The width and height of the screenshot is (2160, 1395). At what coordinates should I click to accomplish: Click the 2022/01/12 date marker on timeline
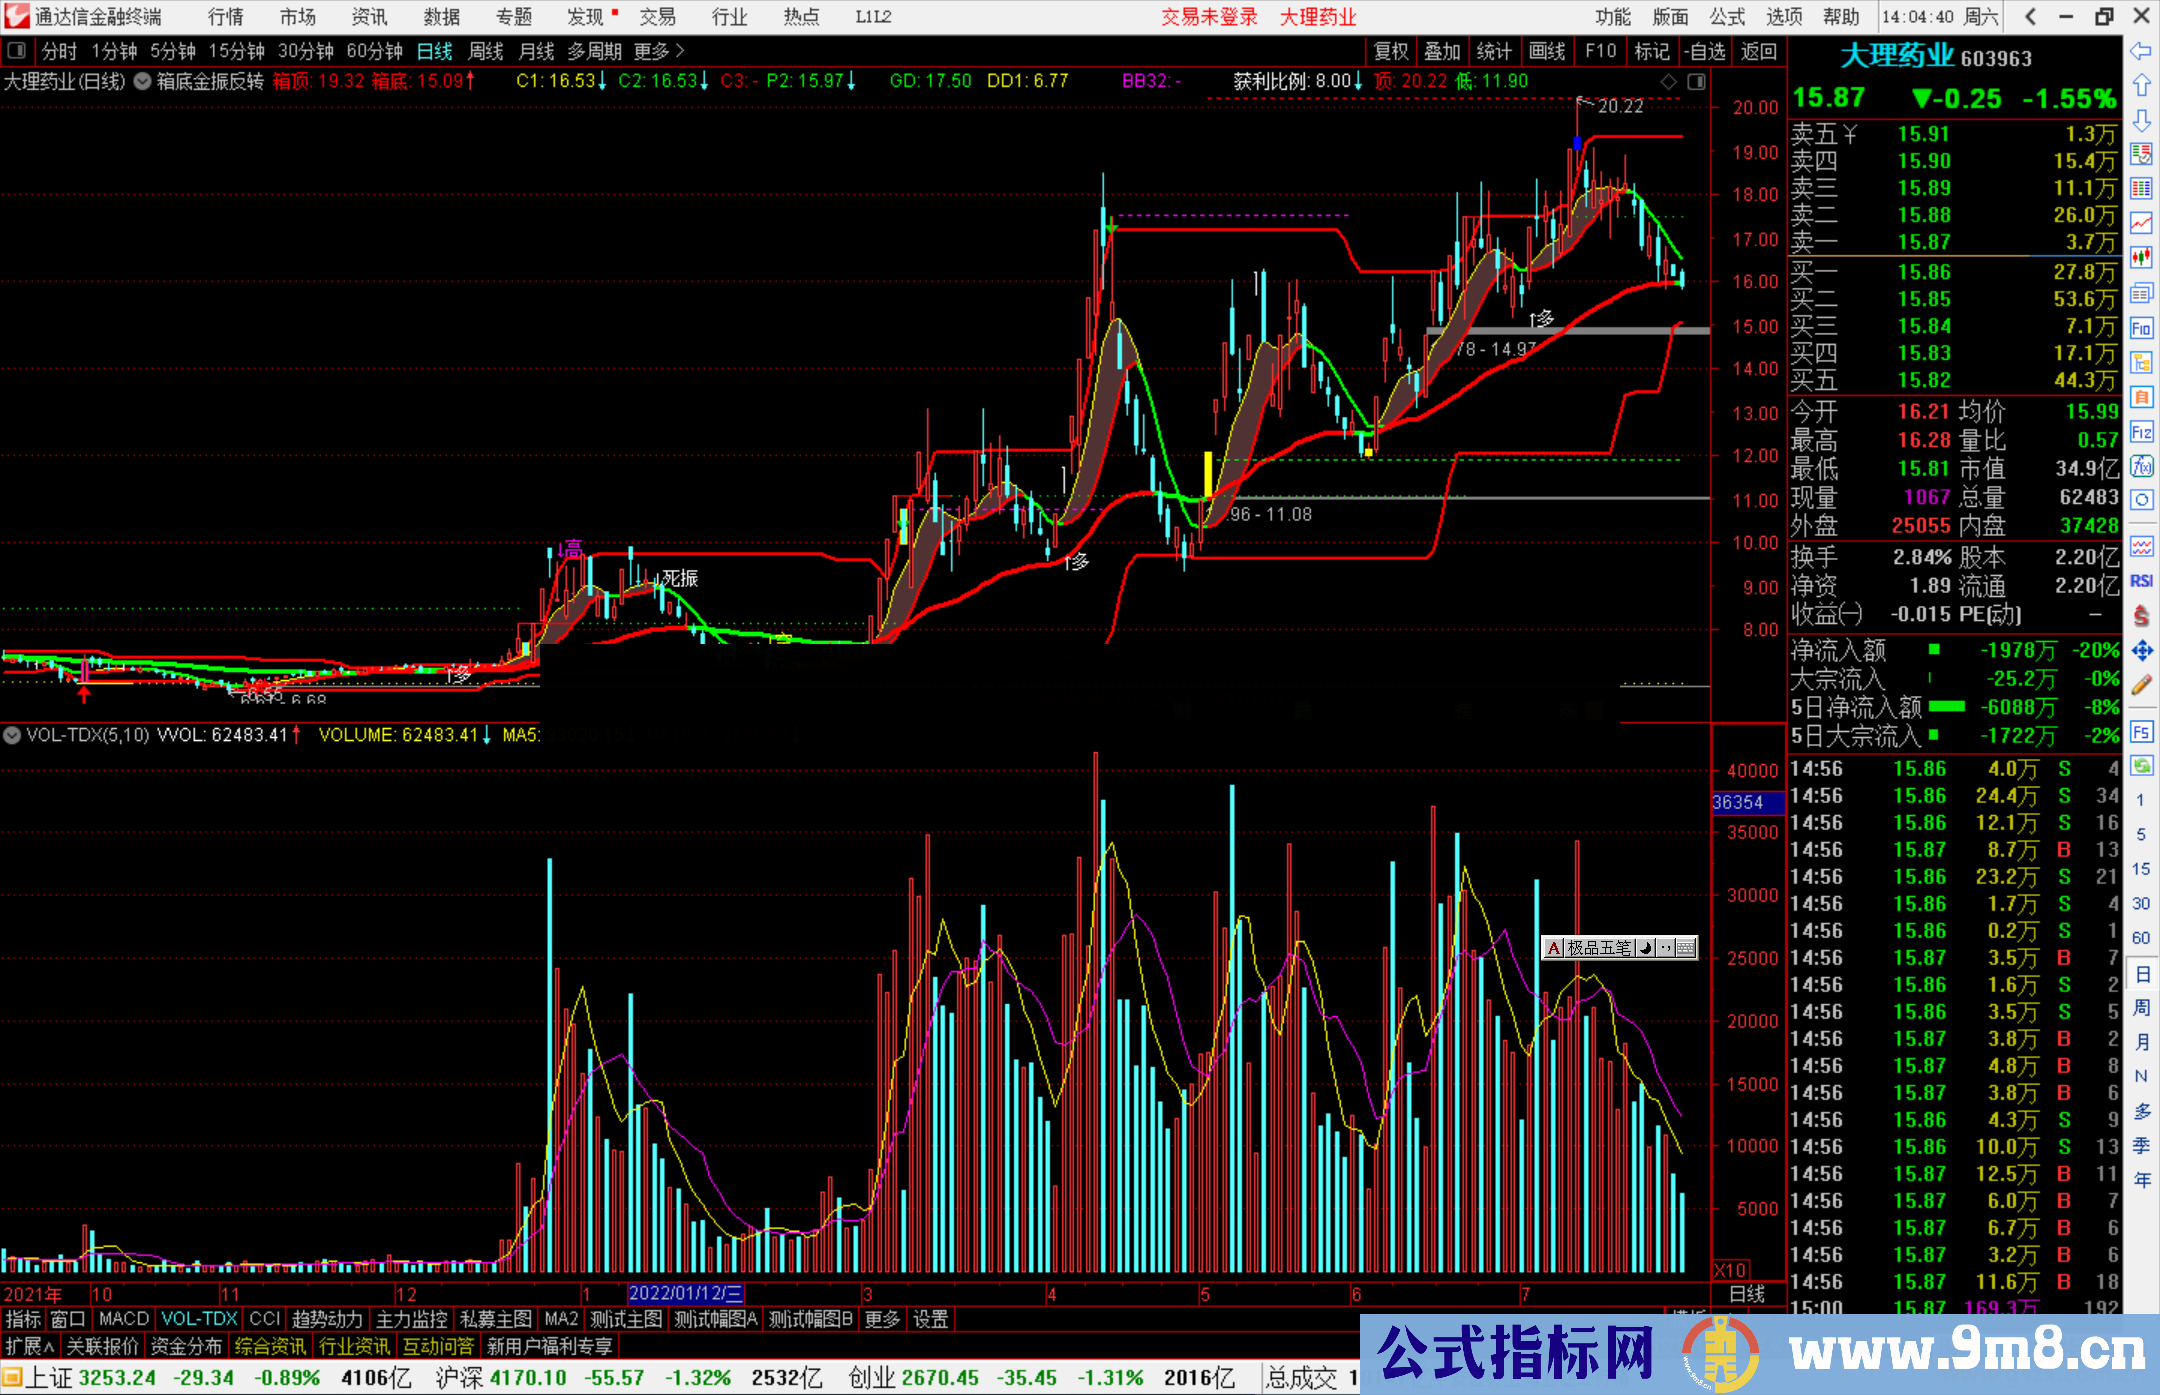tap(685, 1294)
